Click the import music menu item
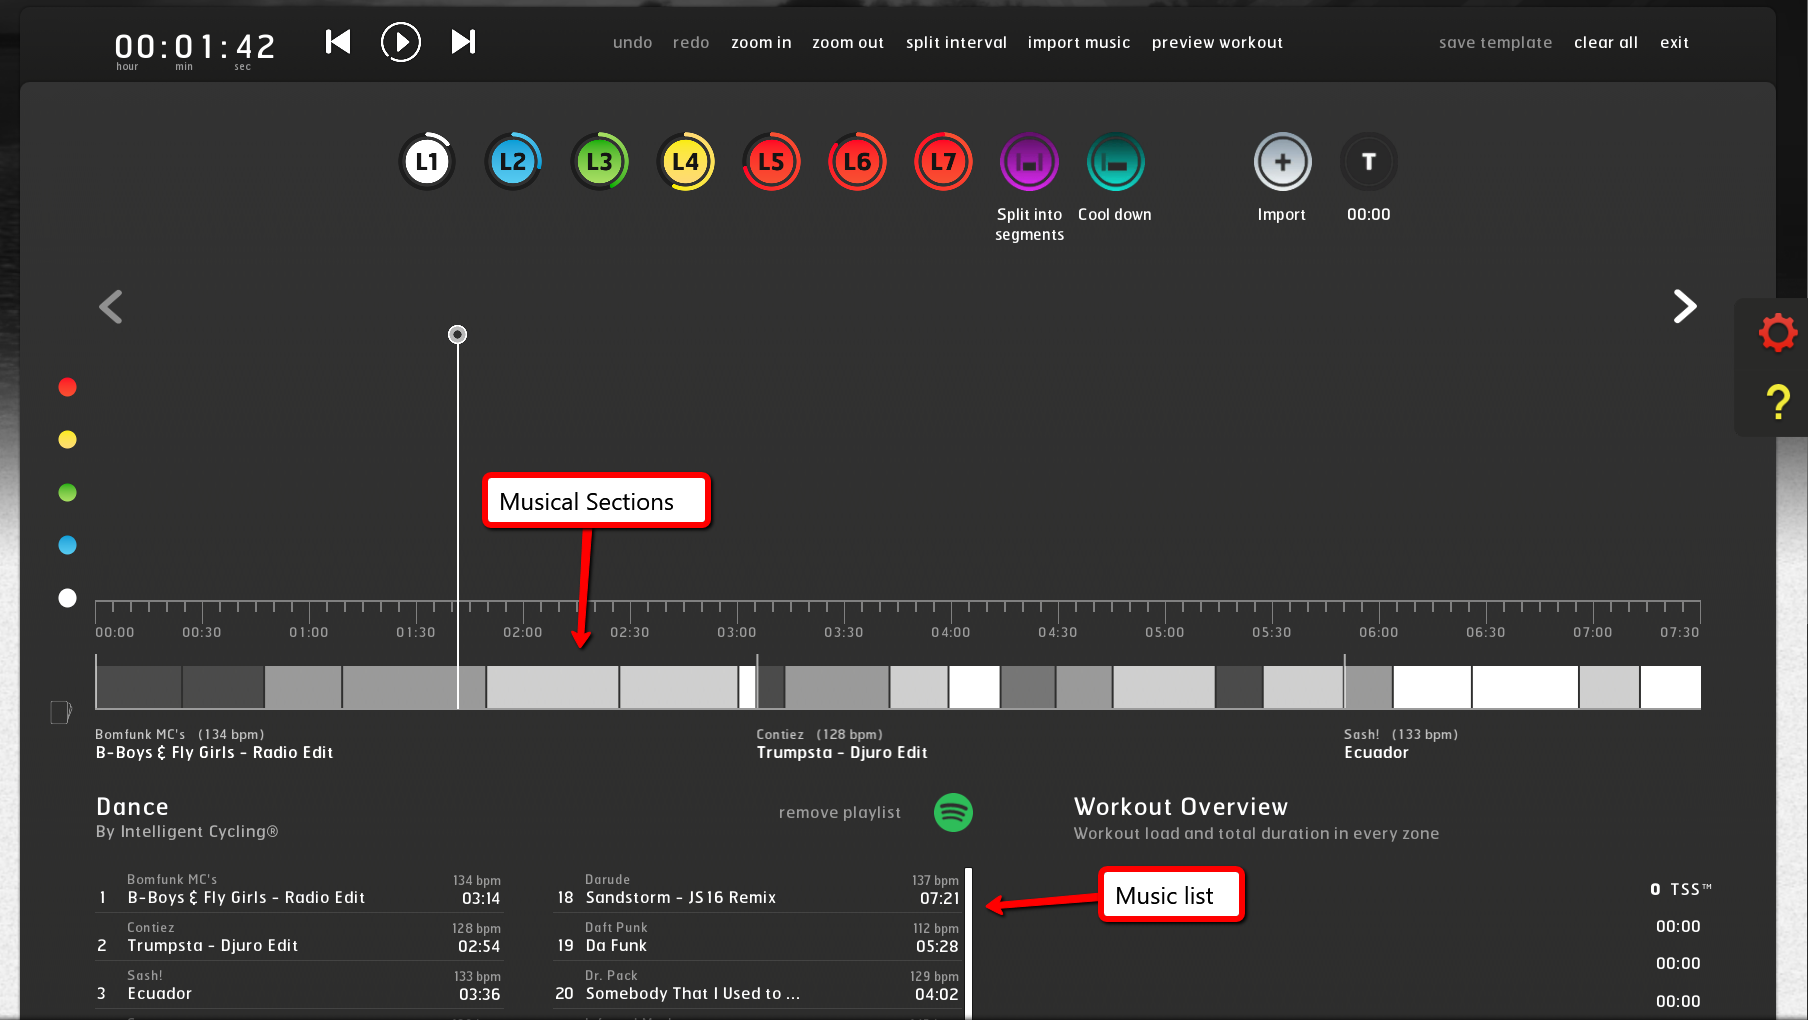 coord(1078,43)
